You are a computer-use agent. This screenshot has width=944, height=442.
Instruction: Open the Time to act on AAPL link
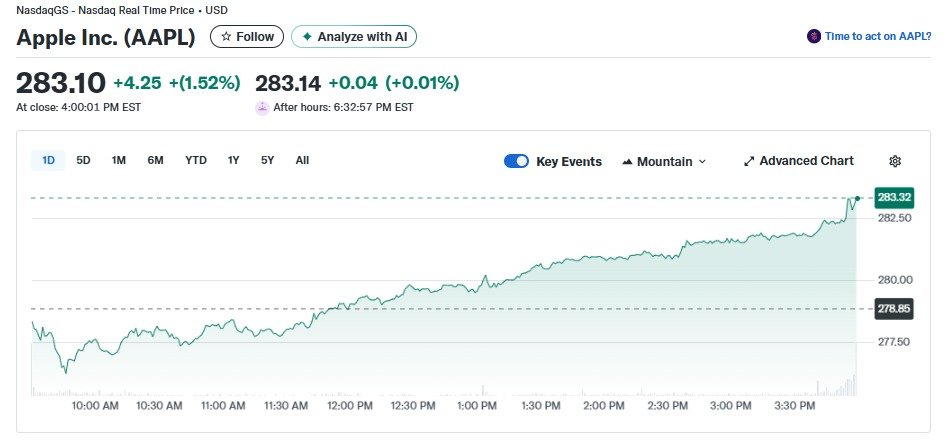point(877,37)
